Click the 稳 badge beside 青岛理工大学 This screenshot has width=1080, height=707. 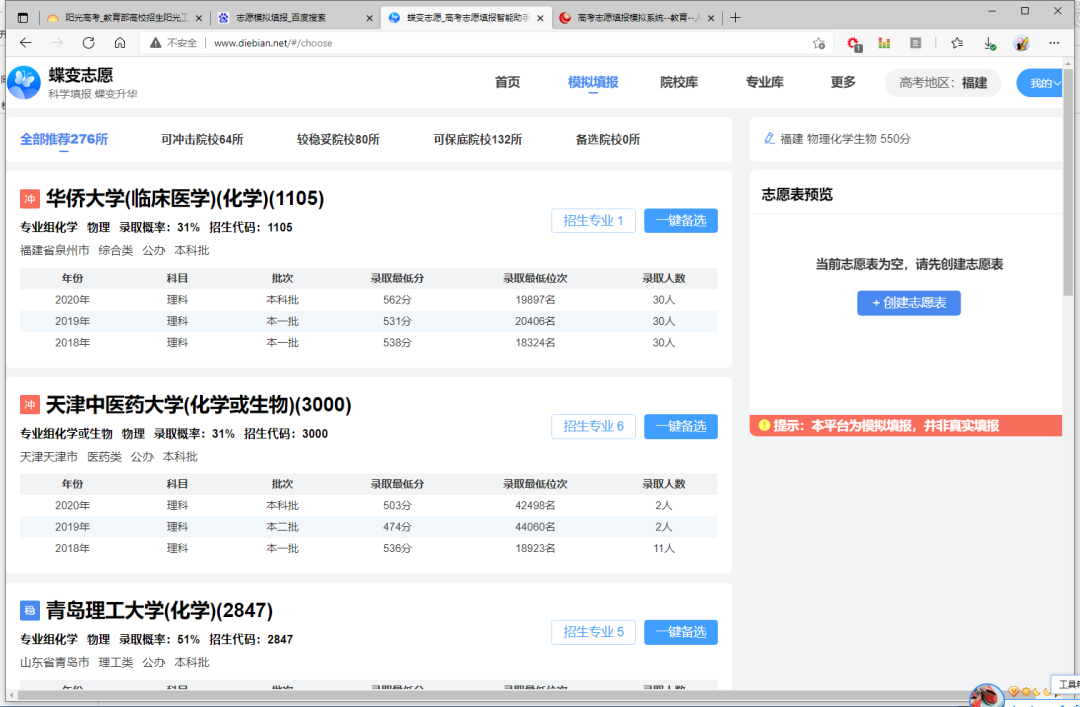(x=29, y=610)
